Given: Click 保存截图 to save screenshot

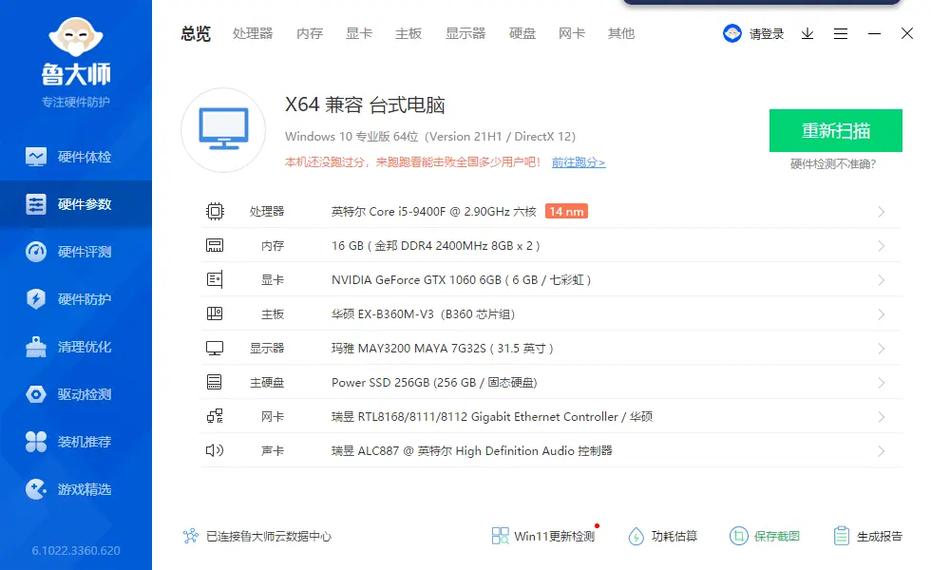Looking at the screenshot, I should click(x=764, y=536).
